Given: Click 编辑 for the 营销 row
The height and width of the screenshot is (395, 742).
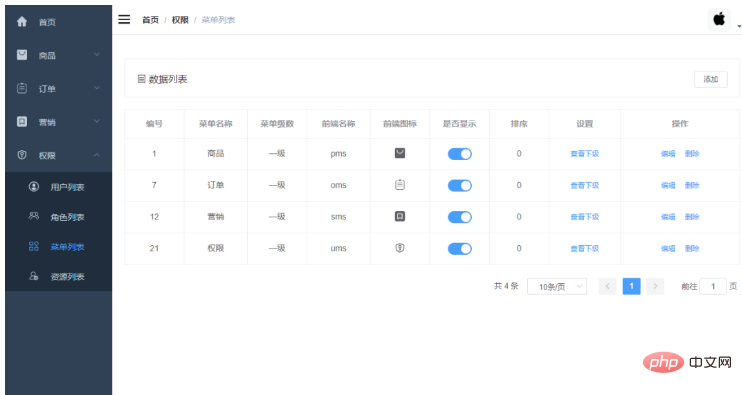Looking at the screenshot, I should 668,217.
